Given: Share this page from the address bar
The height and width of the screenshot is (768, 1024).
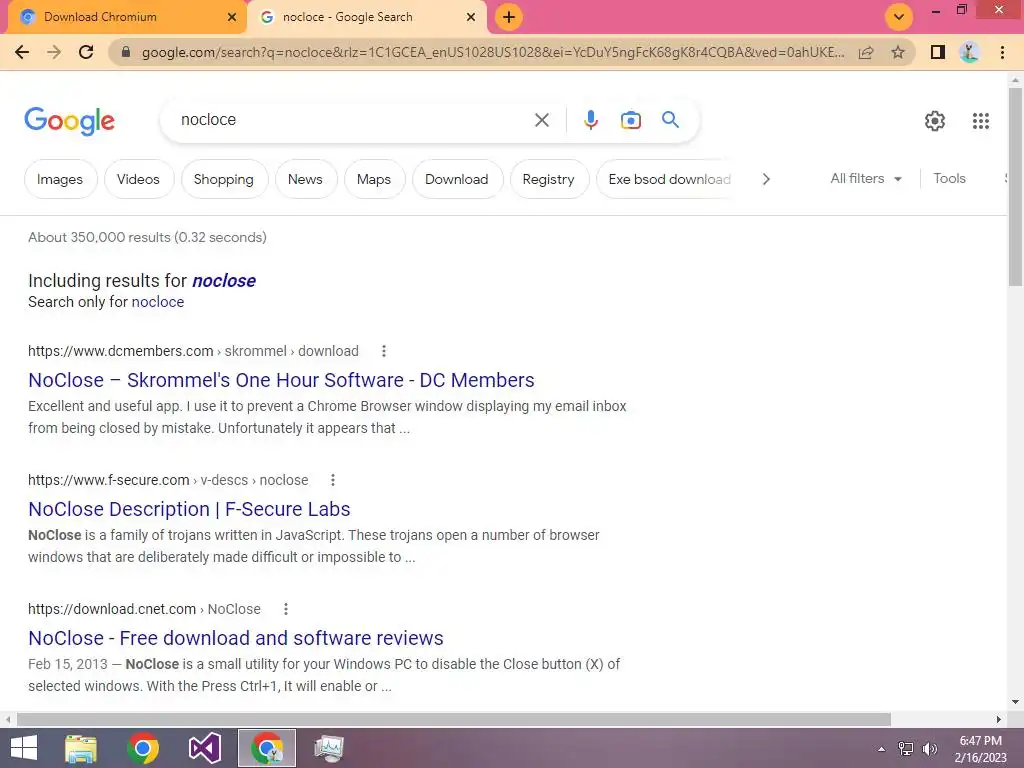Looking at the screenshot, I should [866, 52].
